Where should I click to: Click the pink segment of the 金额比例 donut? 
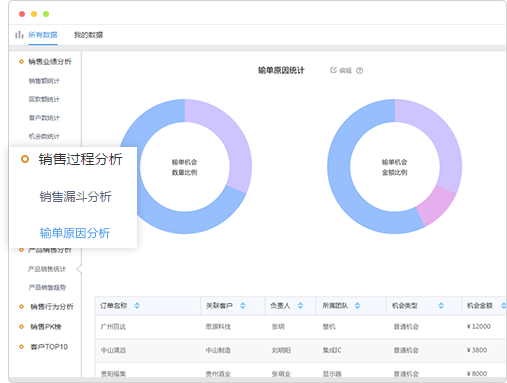(438, 207)
